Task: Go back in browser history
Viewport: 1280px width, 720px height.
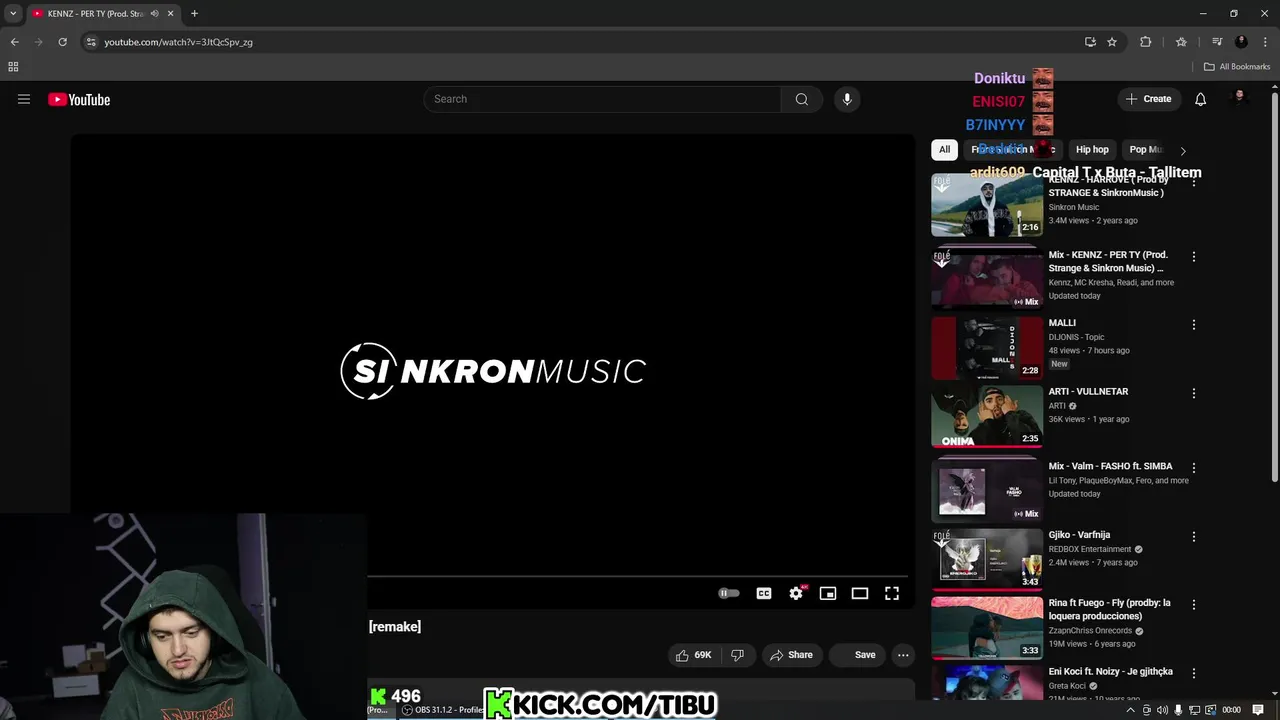Action: pos(14,42)
